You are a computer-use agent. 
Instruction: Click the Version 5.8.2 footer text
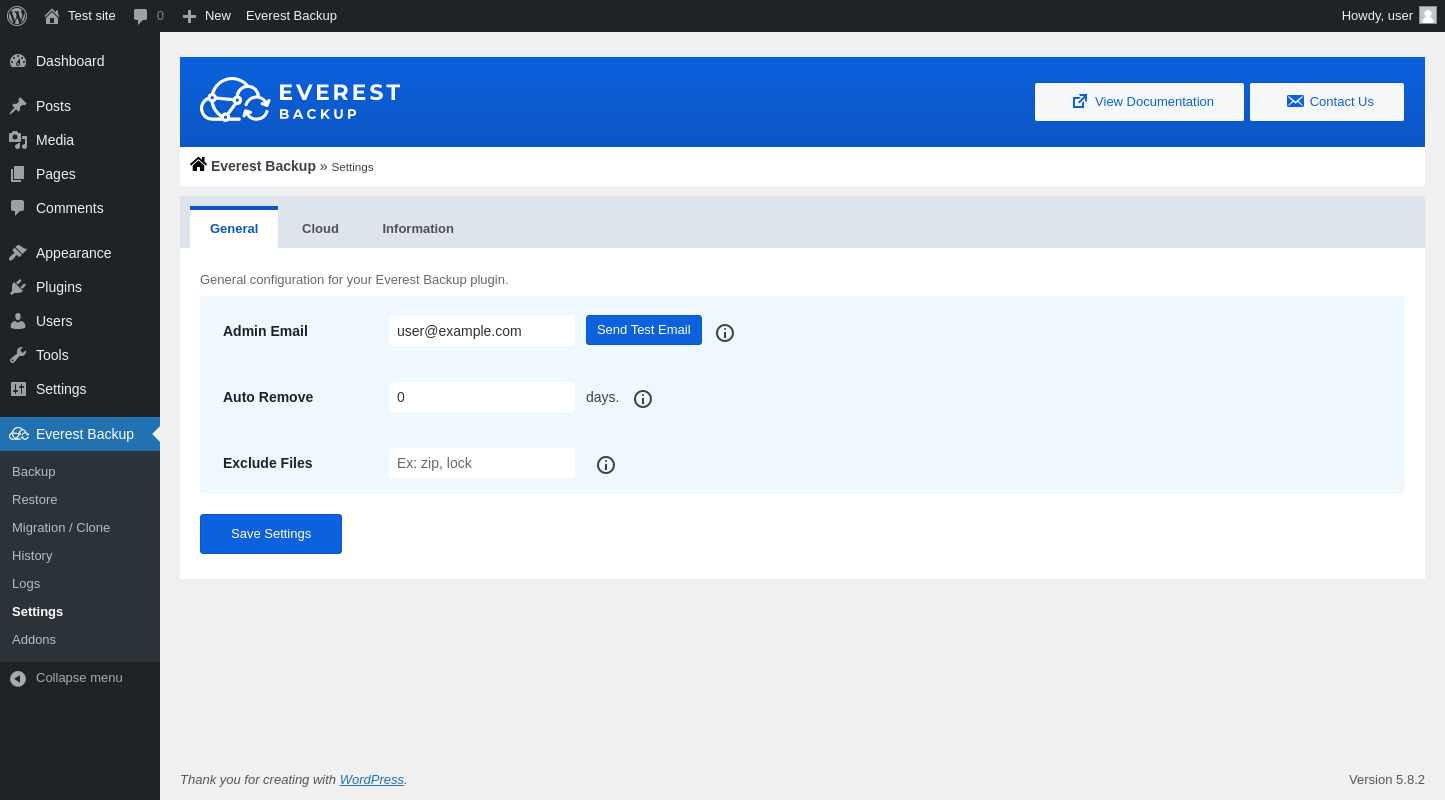tap(1387, 779)
